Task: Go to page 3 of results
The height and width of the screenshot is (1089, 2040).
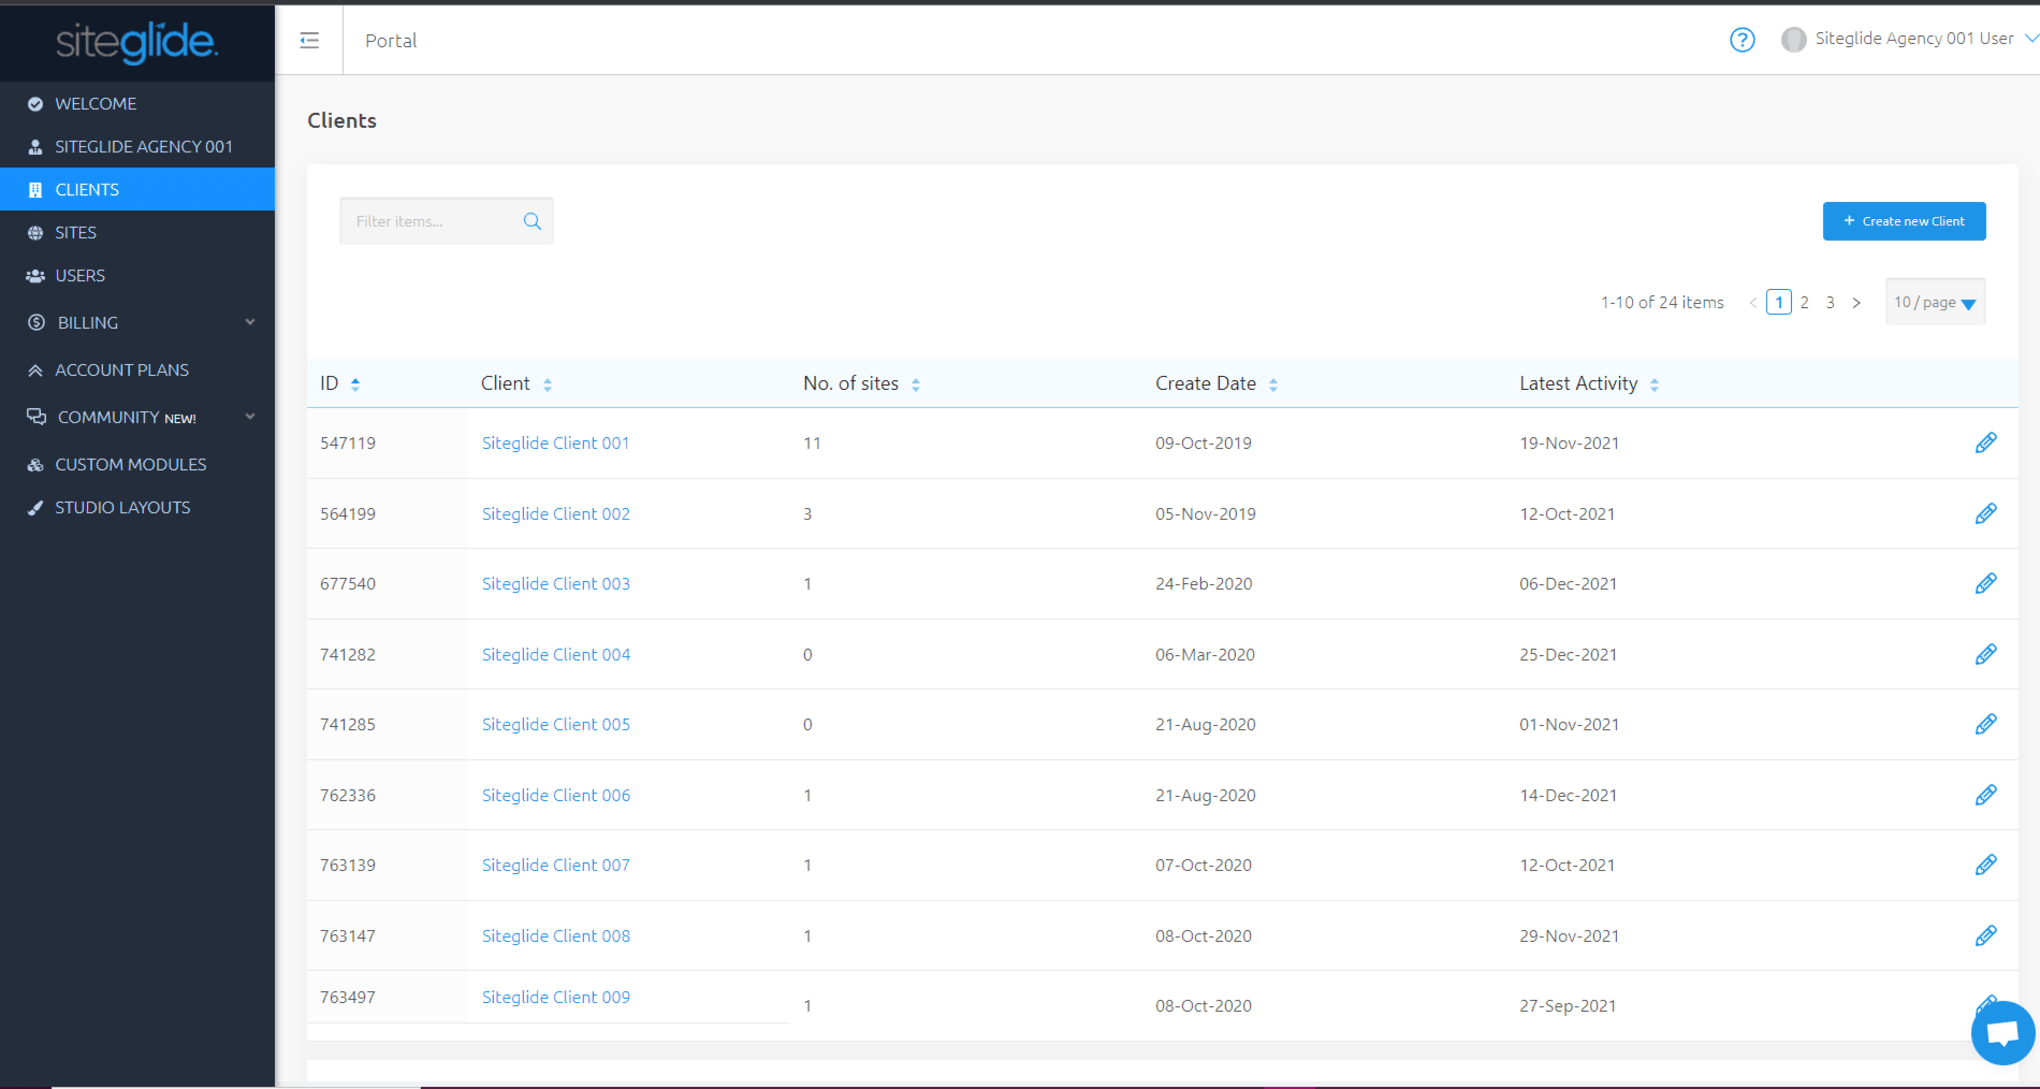Action: [x=1830, y=302]
